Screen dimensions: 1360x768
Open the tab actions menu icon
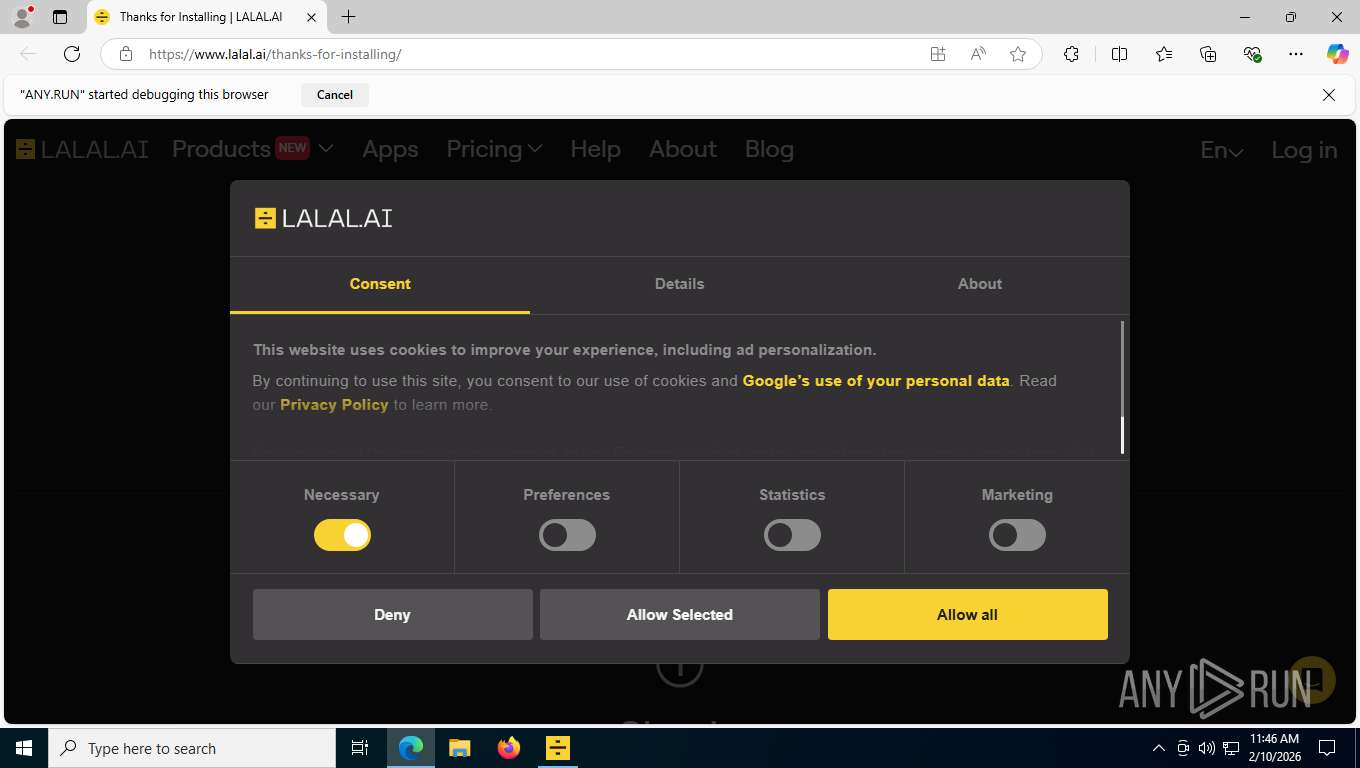point(60,17)
